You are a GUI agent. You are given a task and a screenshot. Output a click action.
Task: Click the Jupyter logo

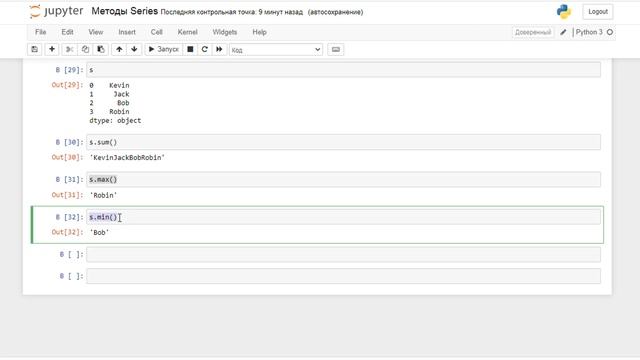coord(56,11)
